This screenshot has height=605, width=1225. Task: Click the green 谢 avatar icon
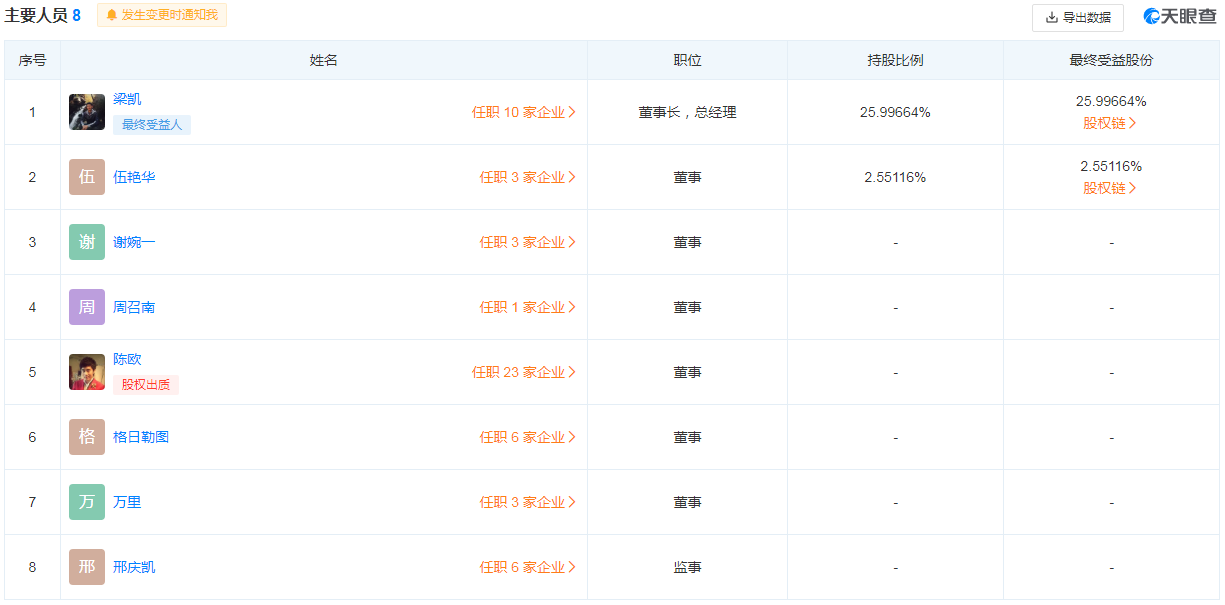point(87,242)
